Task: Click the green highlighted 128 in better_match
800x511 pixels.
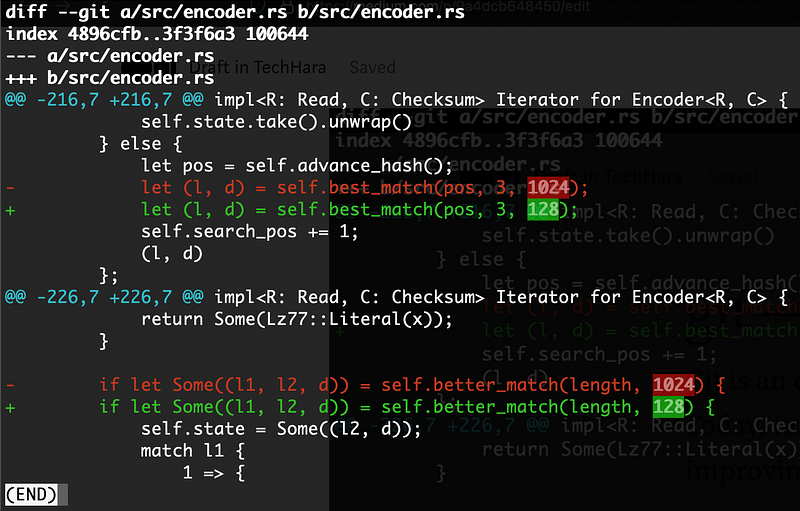Action: point(668,406)
